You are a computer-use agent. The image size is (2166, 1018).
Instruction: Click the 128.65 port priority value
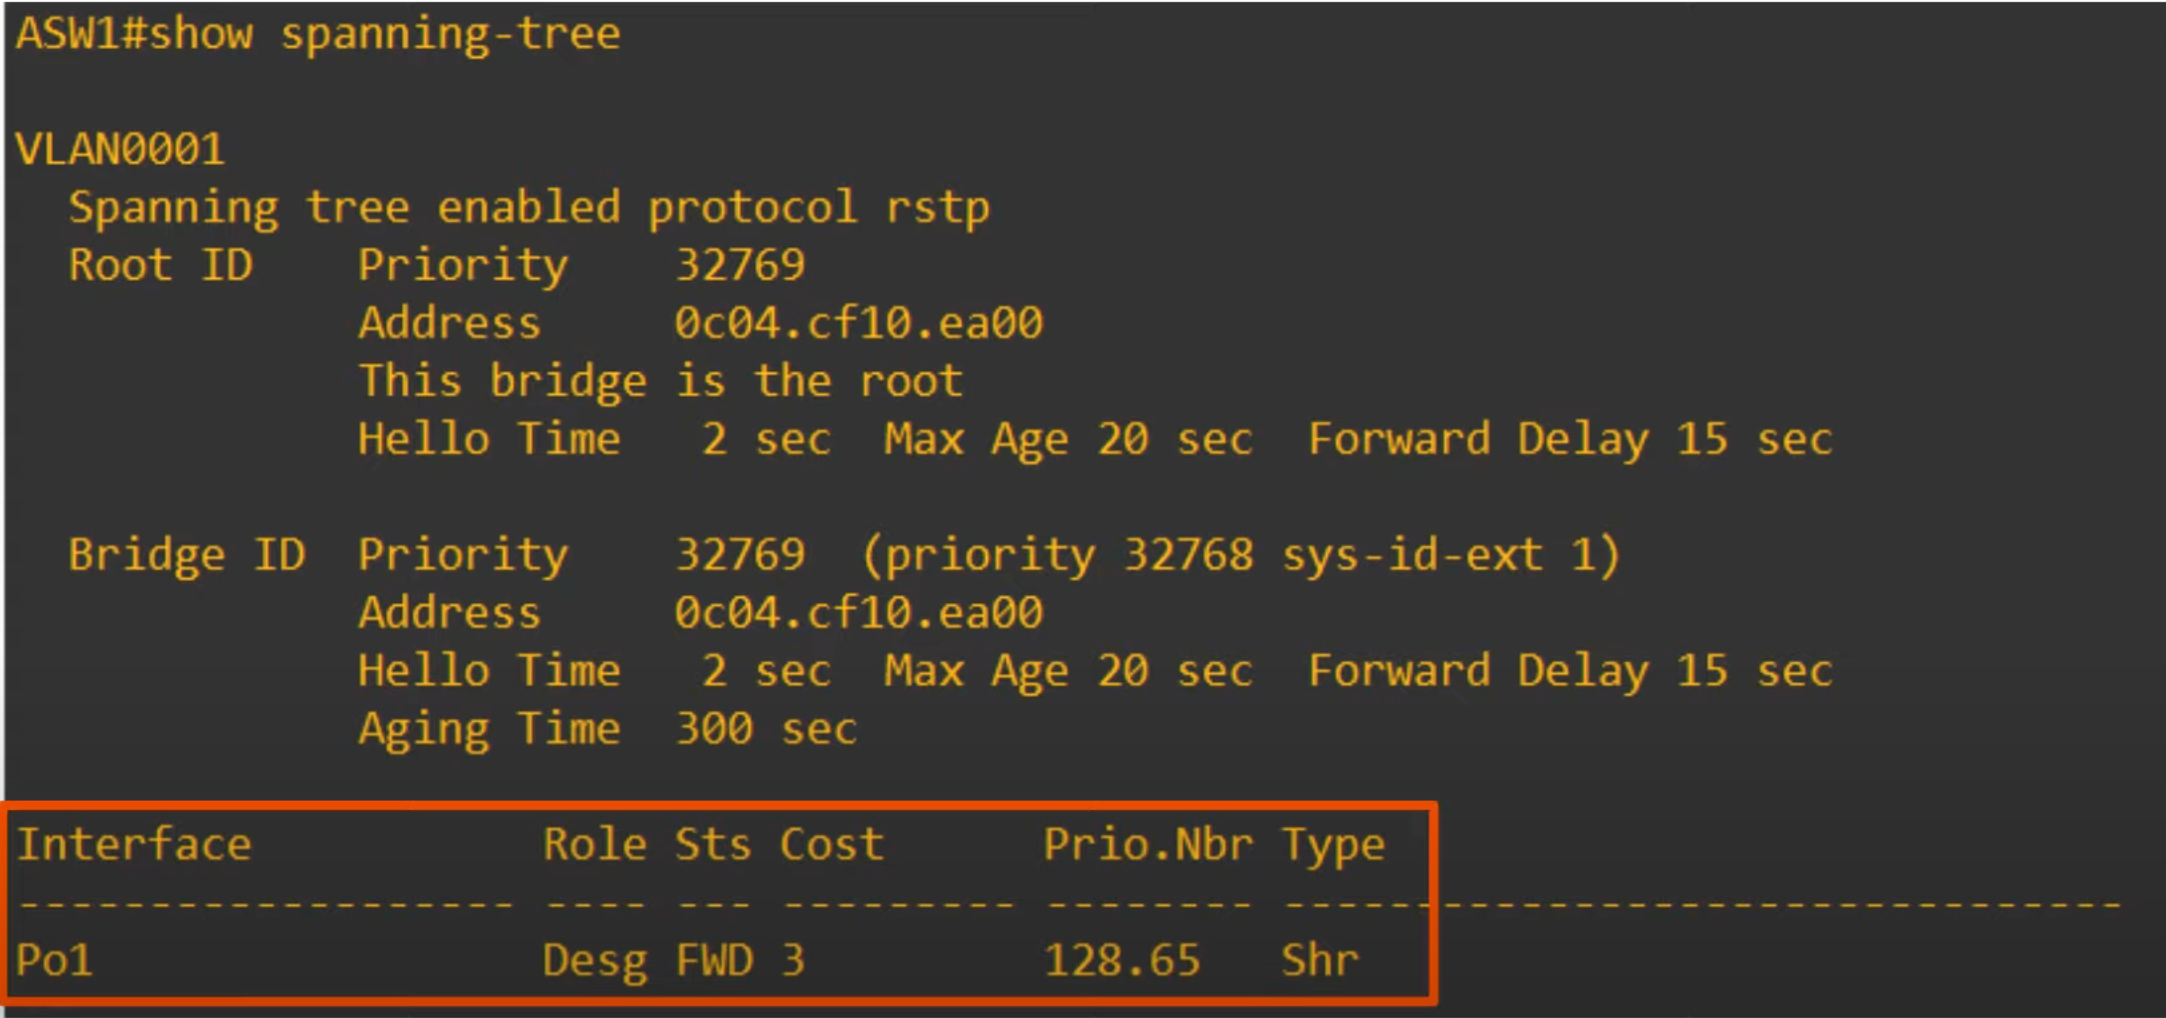tap(1121, 961)
